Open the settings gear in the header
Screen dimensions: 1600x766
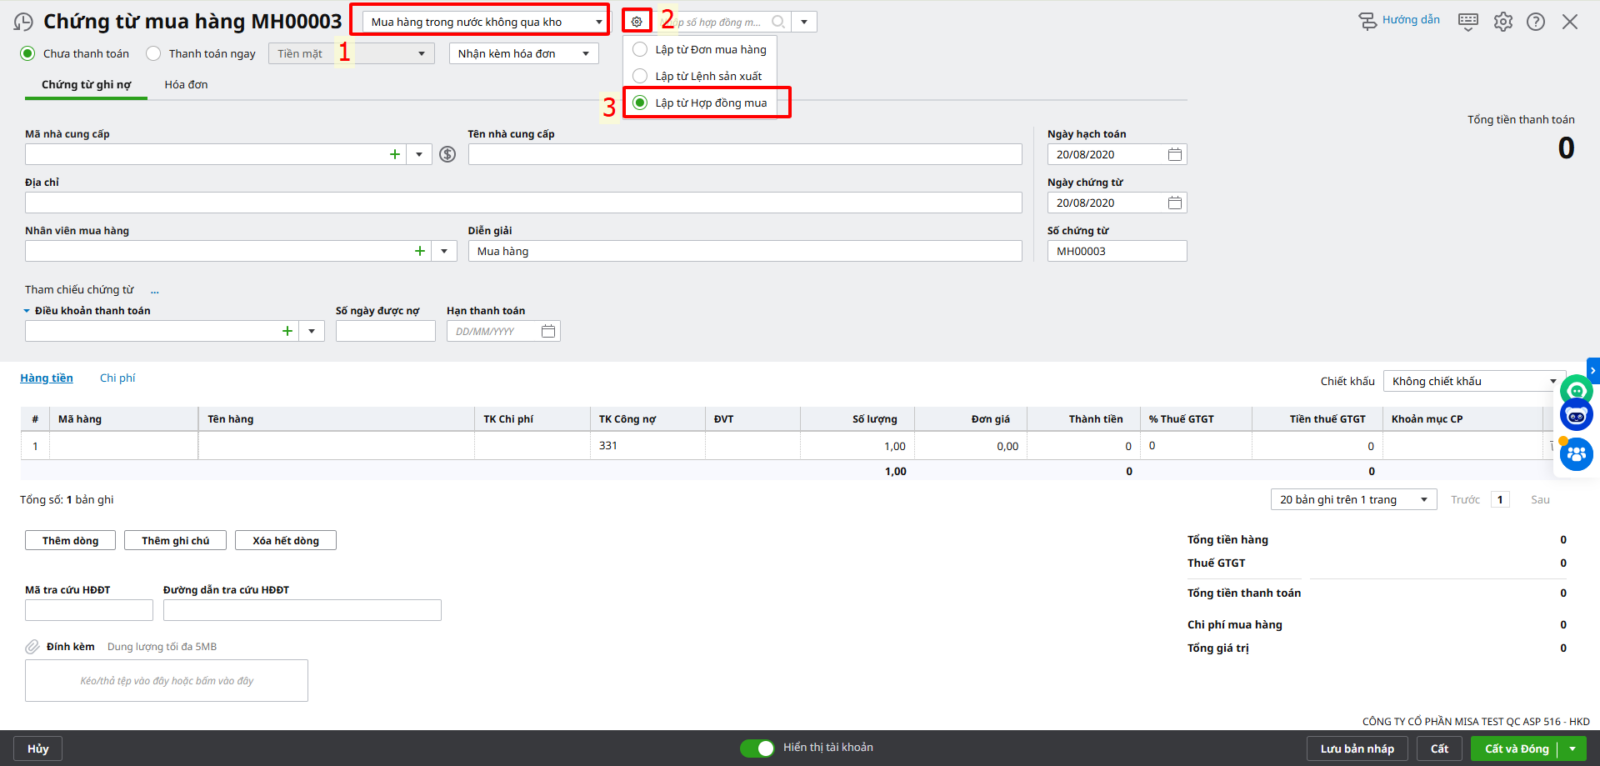1503,22
